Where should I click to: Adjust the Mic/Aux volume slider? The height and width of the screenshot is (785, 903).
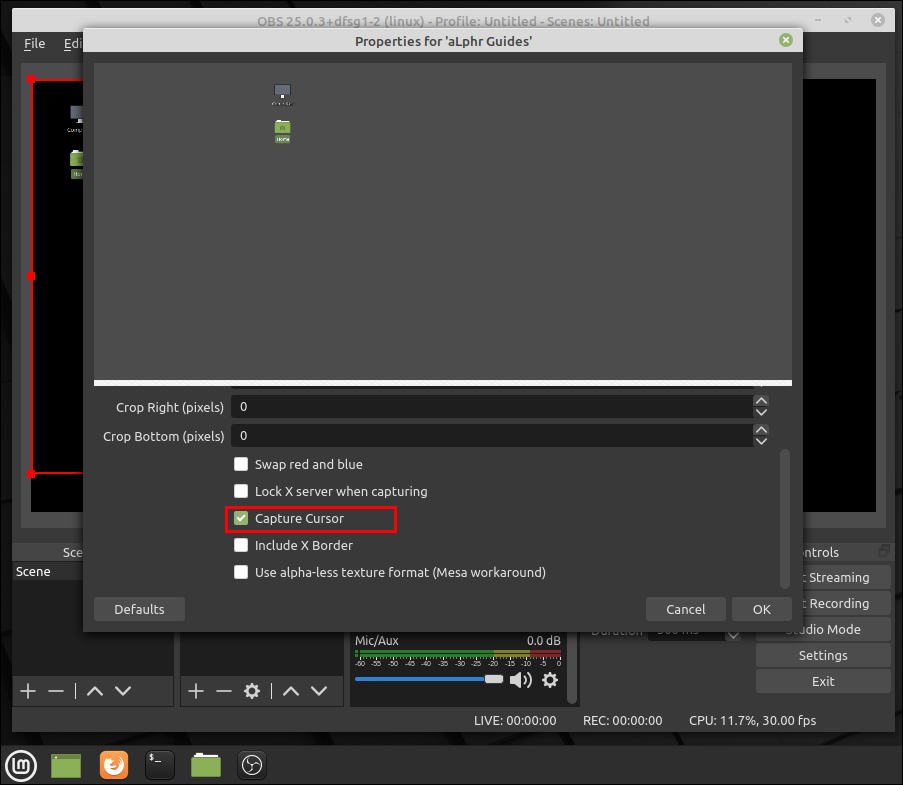pos(429,680)
